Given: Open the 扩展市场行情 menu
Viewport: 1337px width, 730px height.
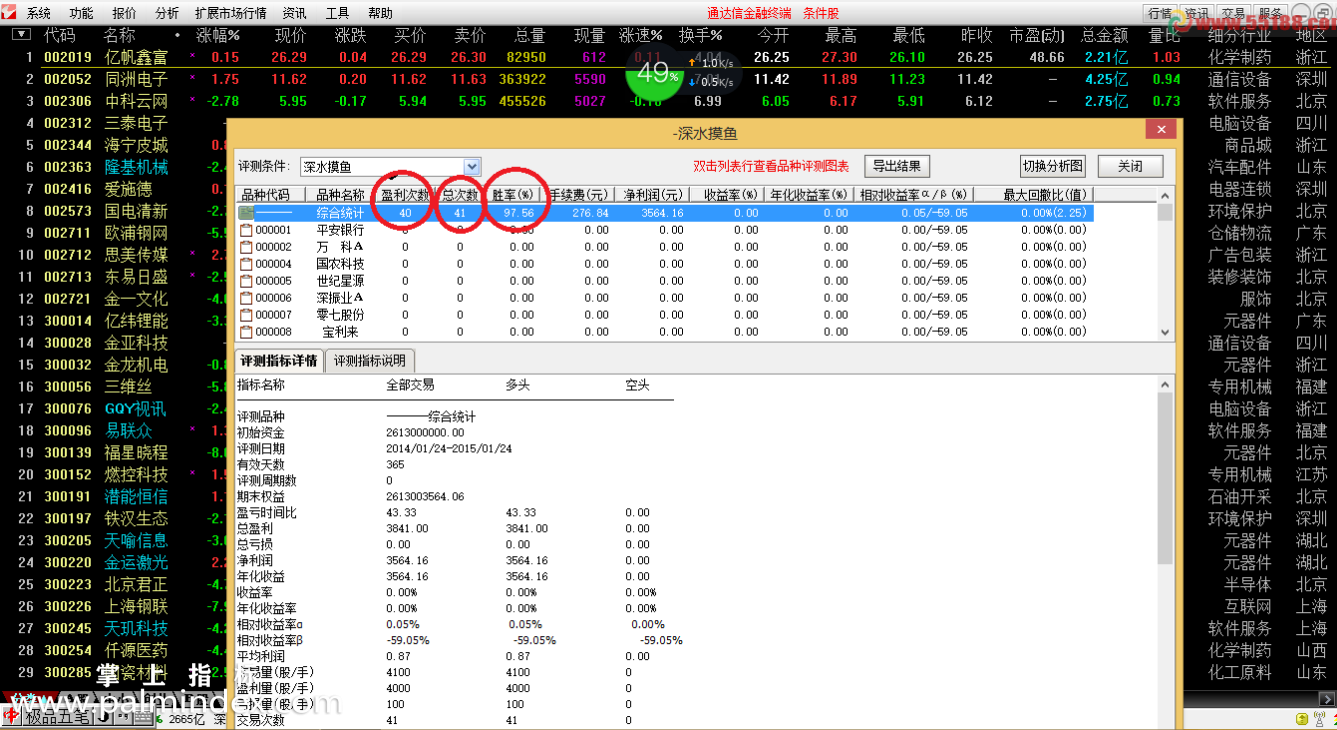Looking at the screenshot, I should [x=231, y=13].
